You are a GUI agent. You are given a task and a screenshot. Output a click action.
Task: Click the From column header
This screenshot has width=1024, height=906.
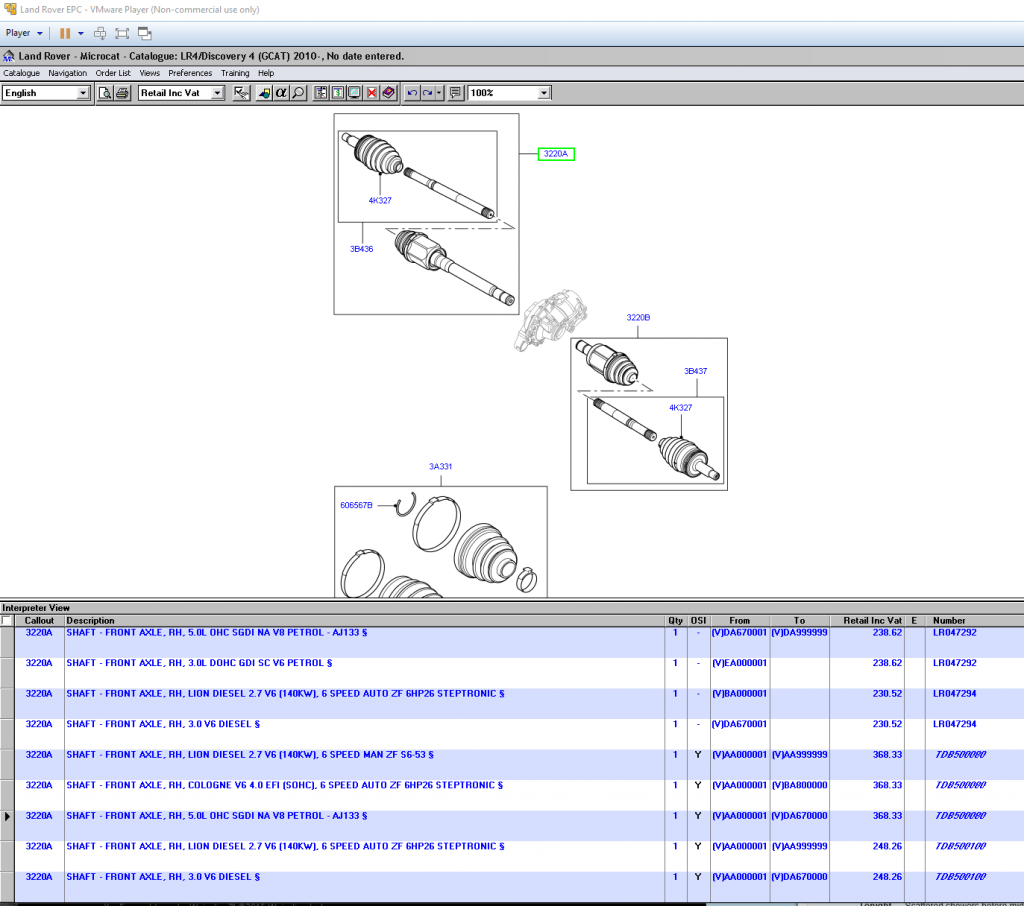pos(739,621)
